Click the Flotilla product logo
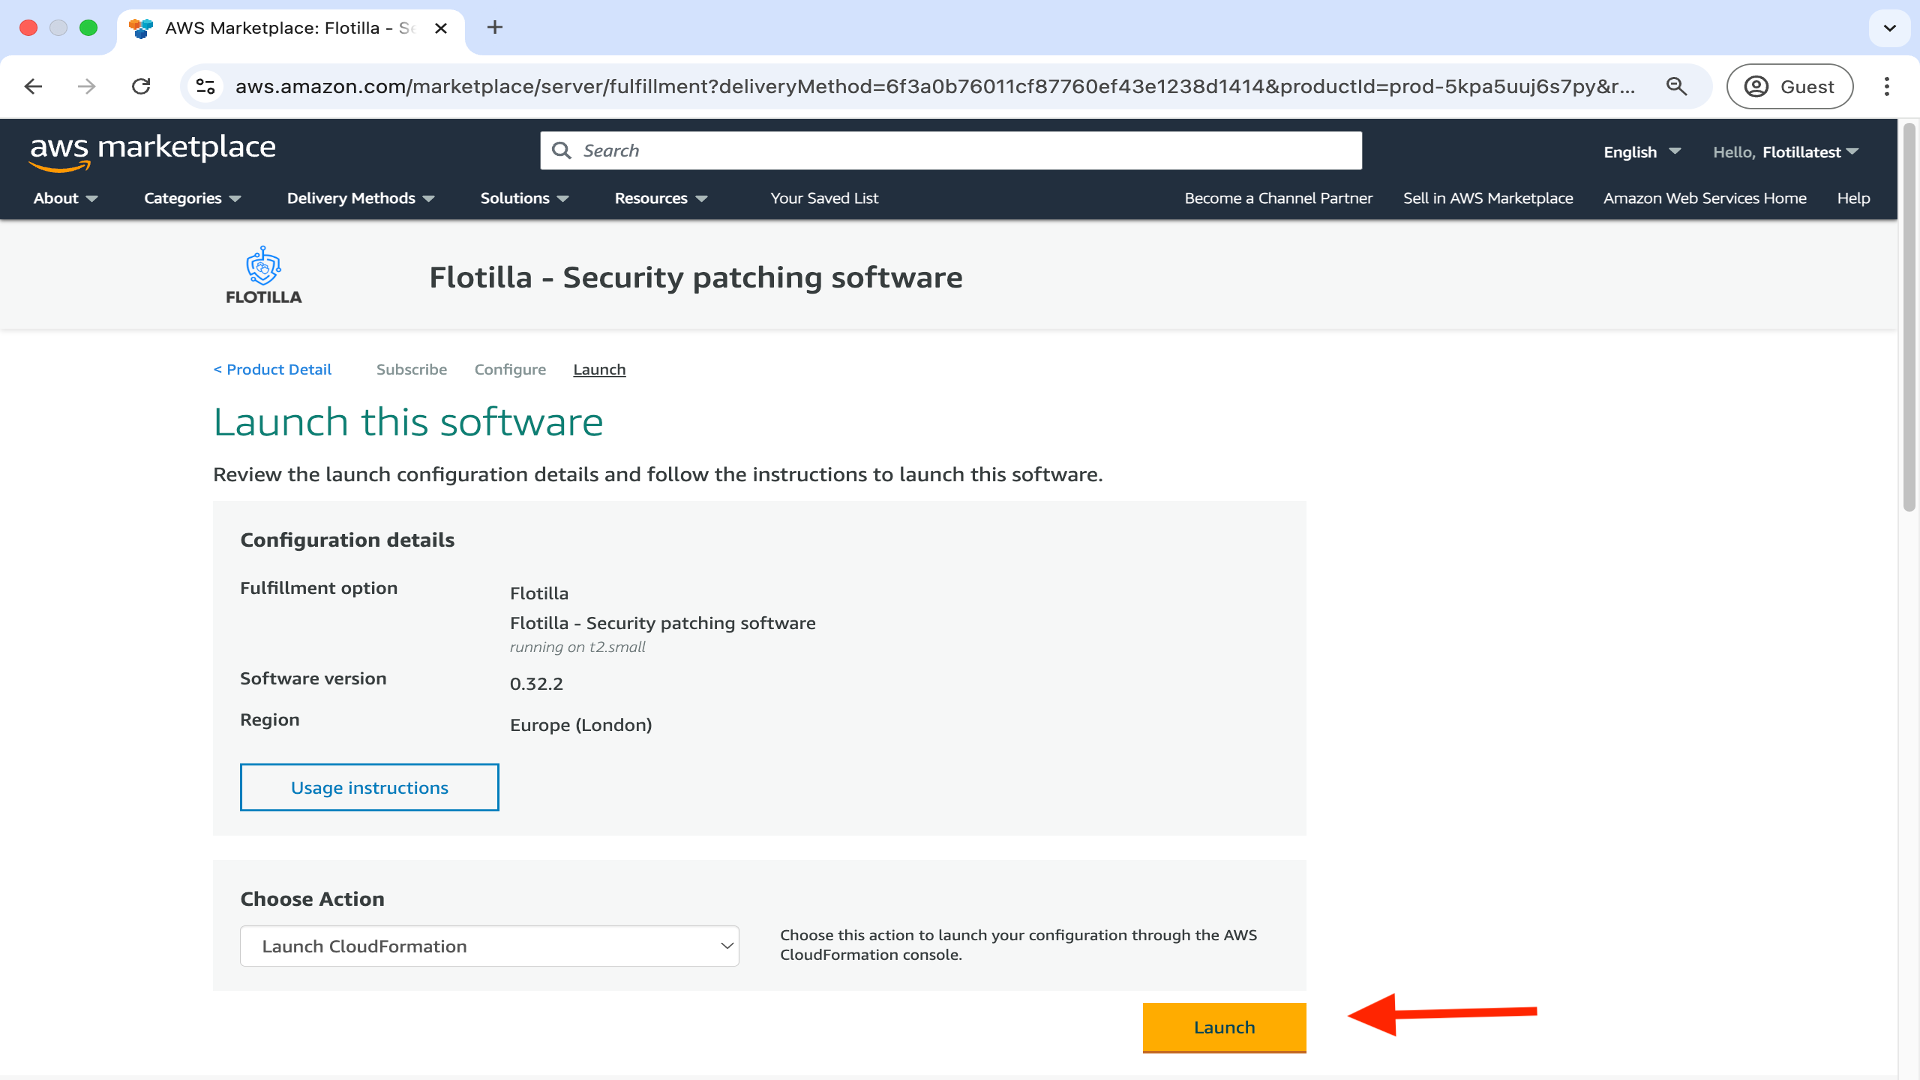This screenshot has width=1920, height=1080. (x=263, y=276)
